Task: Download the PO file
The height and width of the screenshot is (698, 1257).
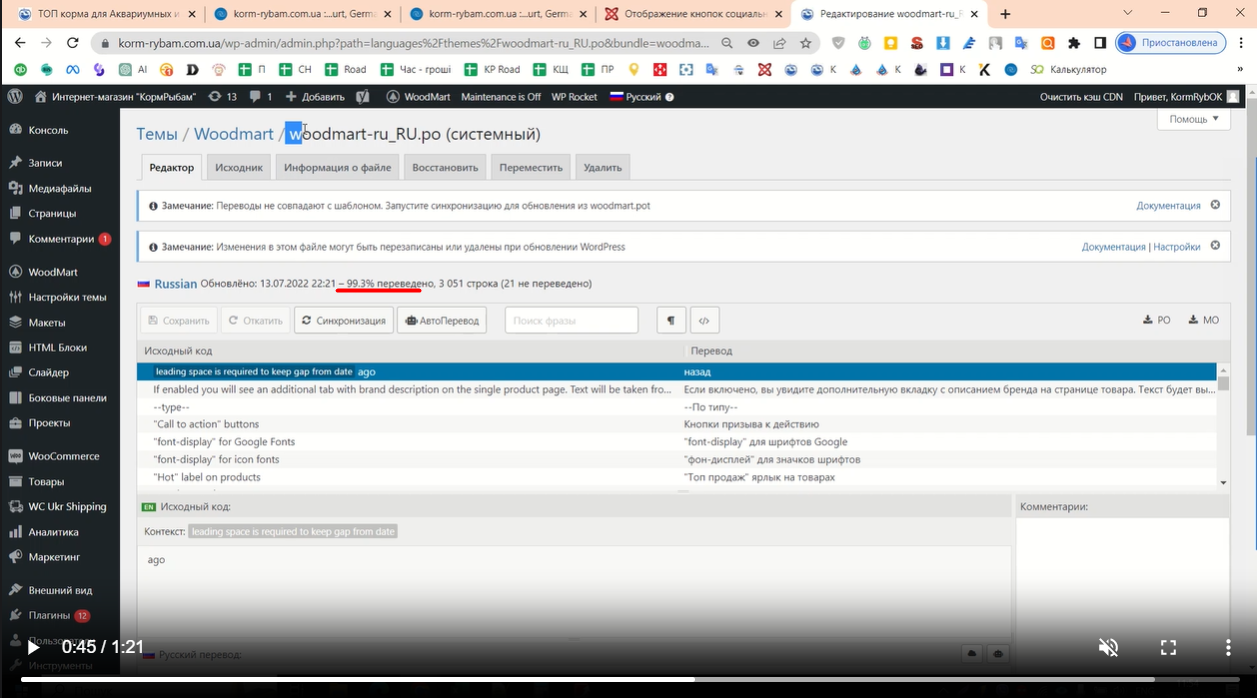Action: (x=1156, y=320)
